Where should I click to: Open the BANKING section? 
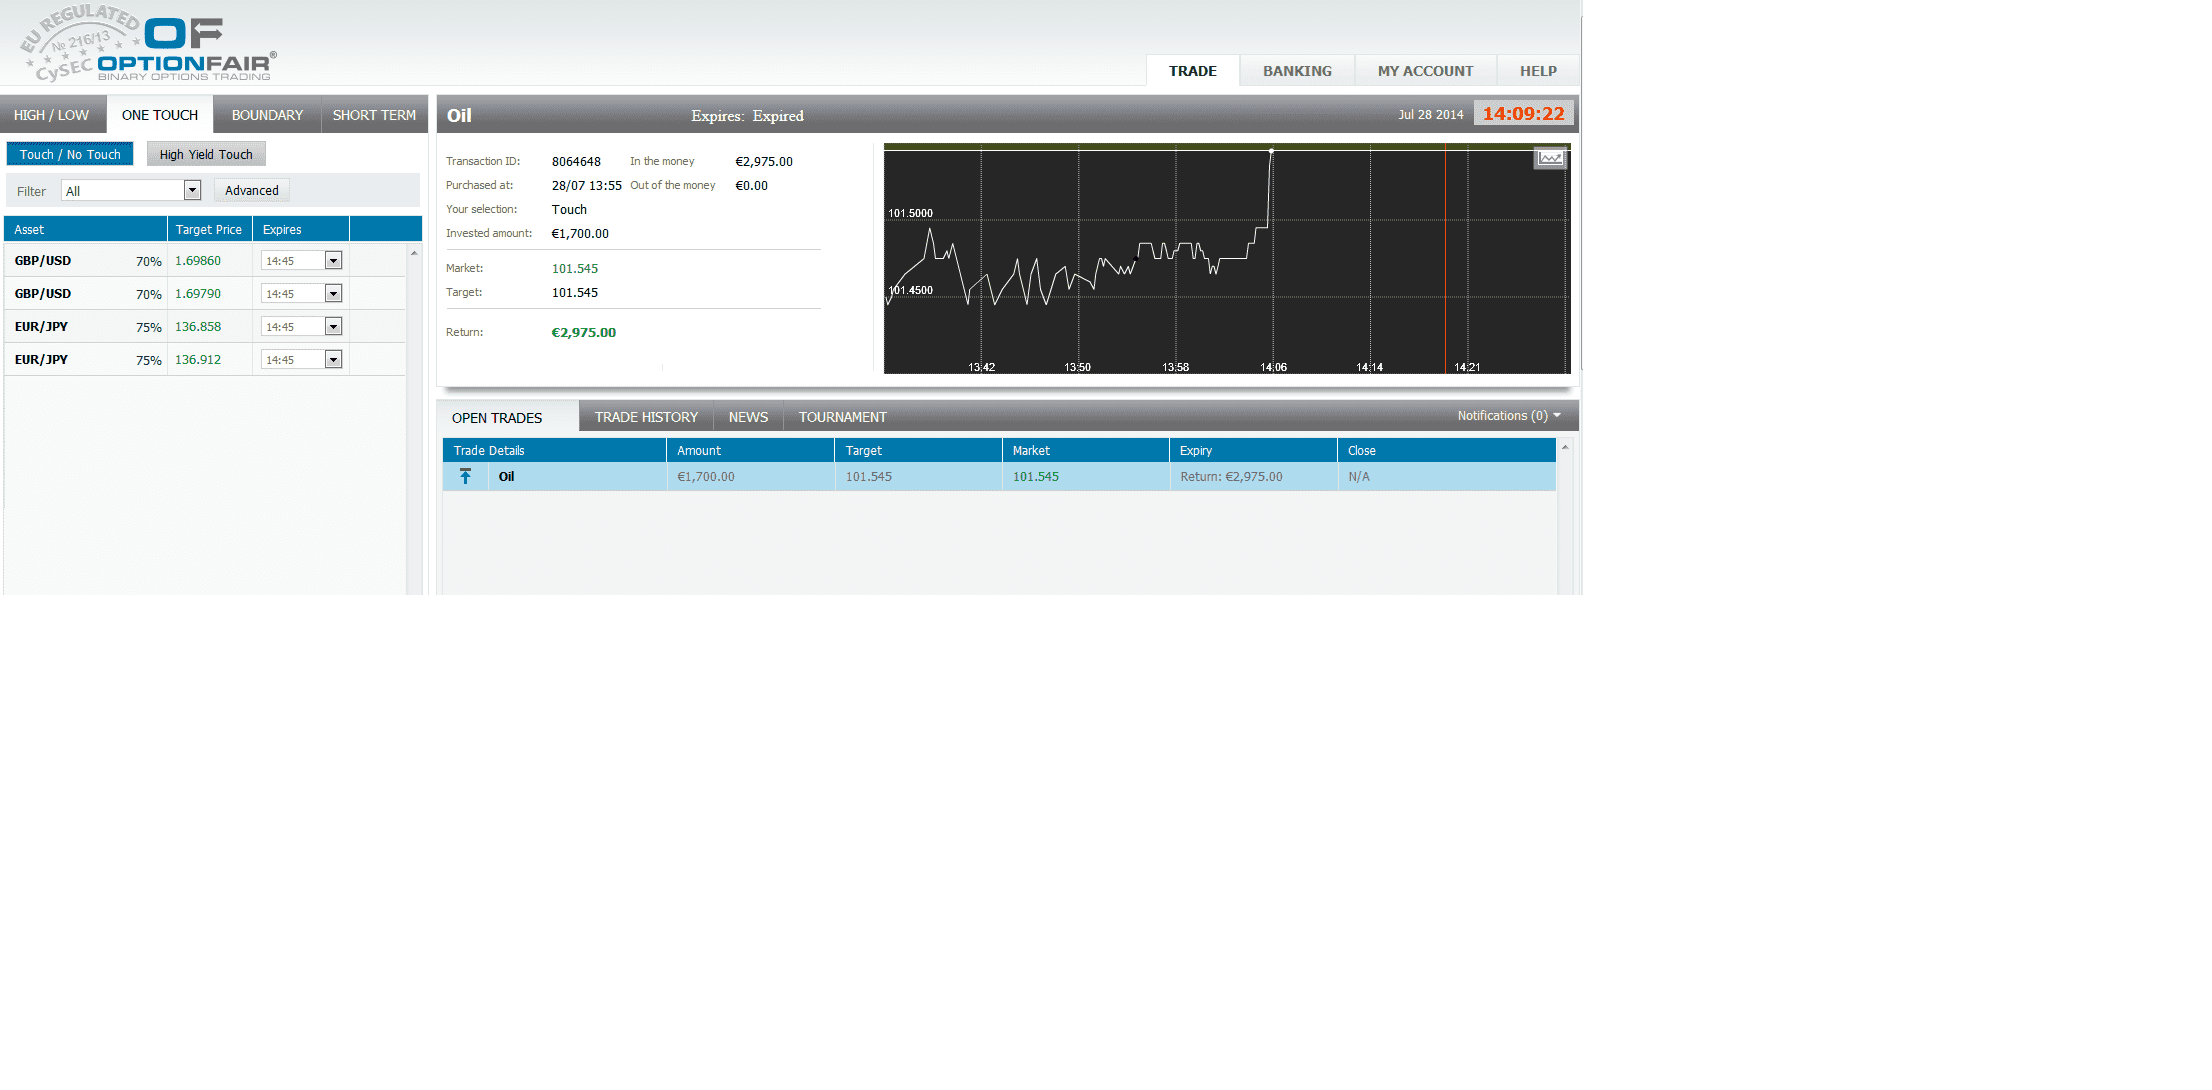coord(1296,70)
